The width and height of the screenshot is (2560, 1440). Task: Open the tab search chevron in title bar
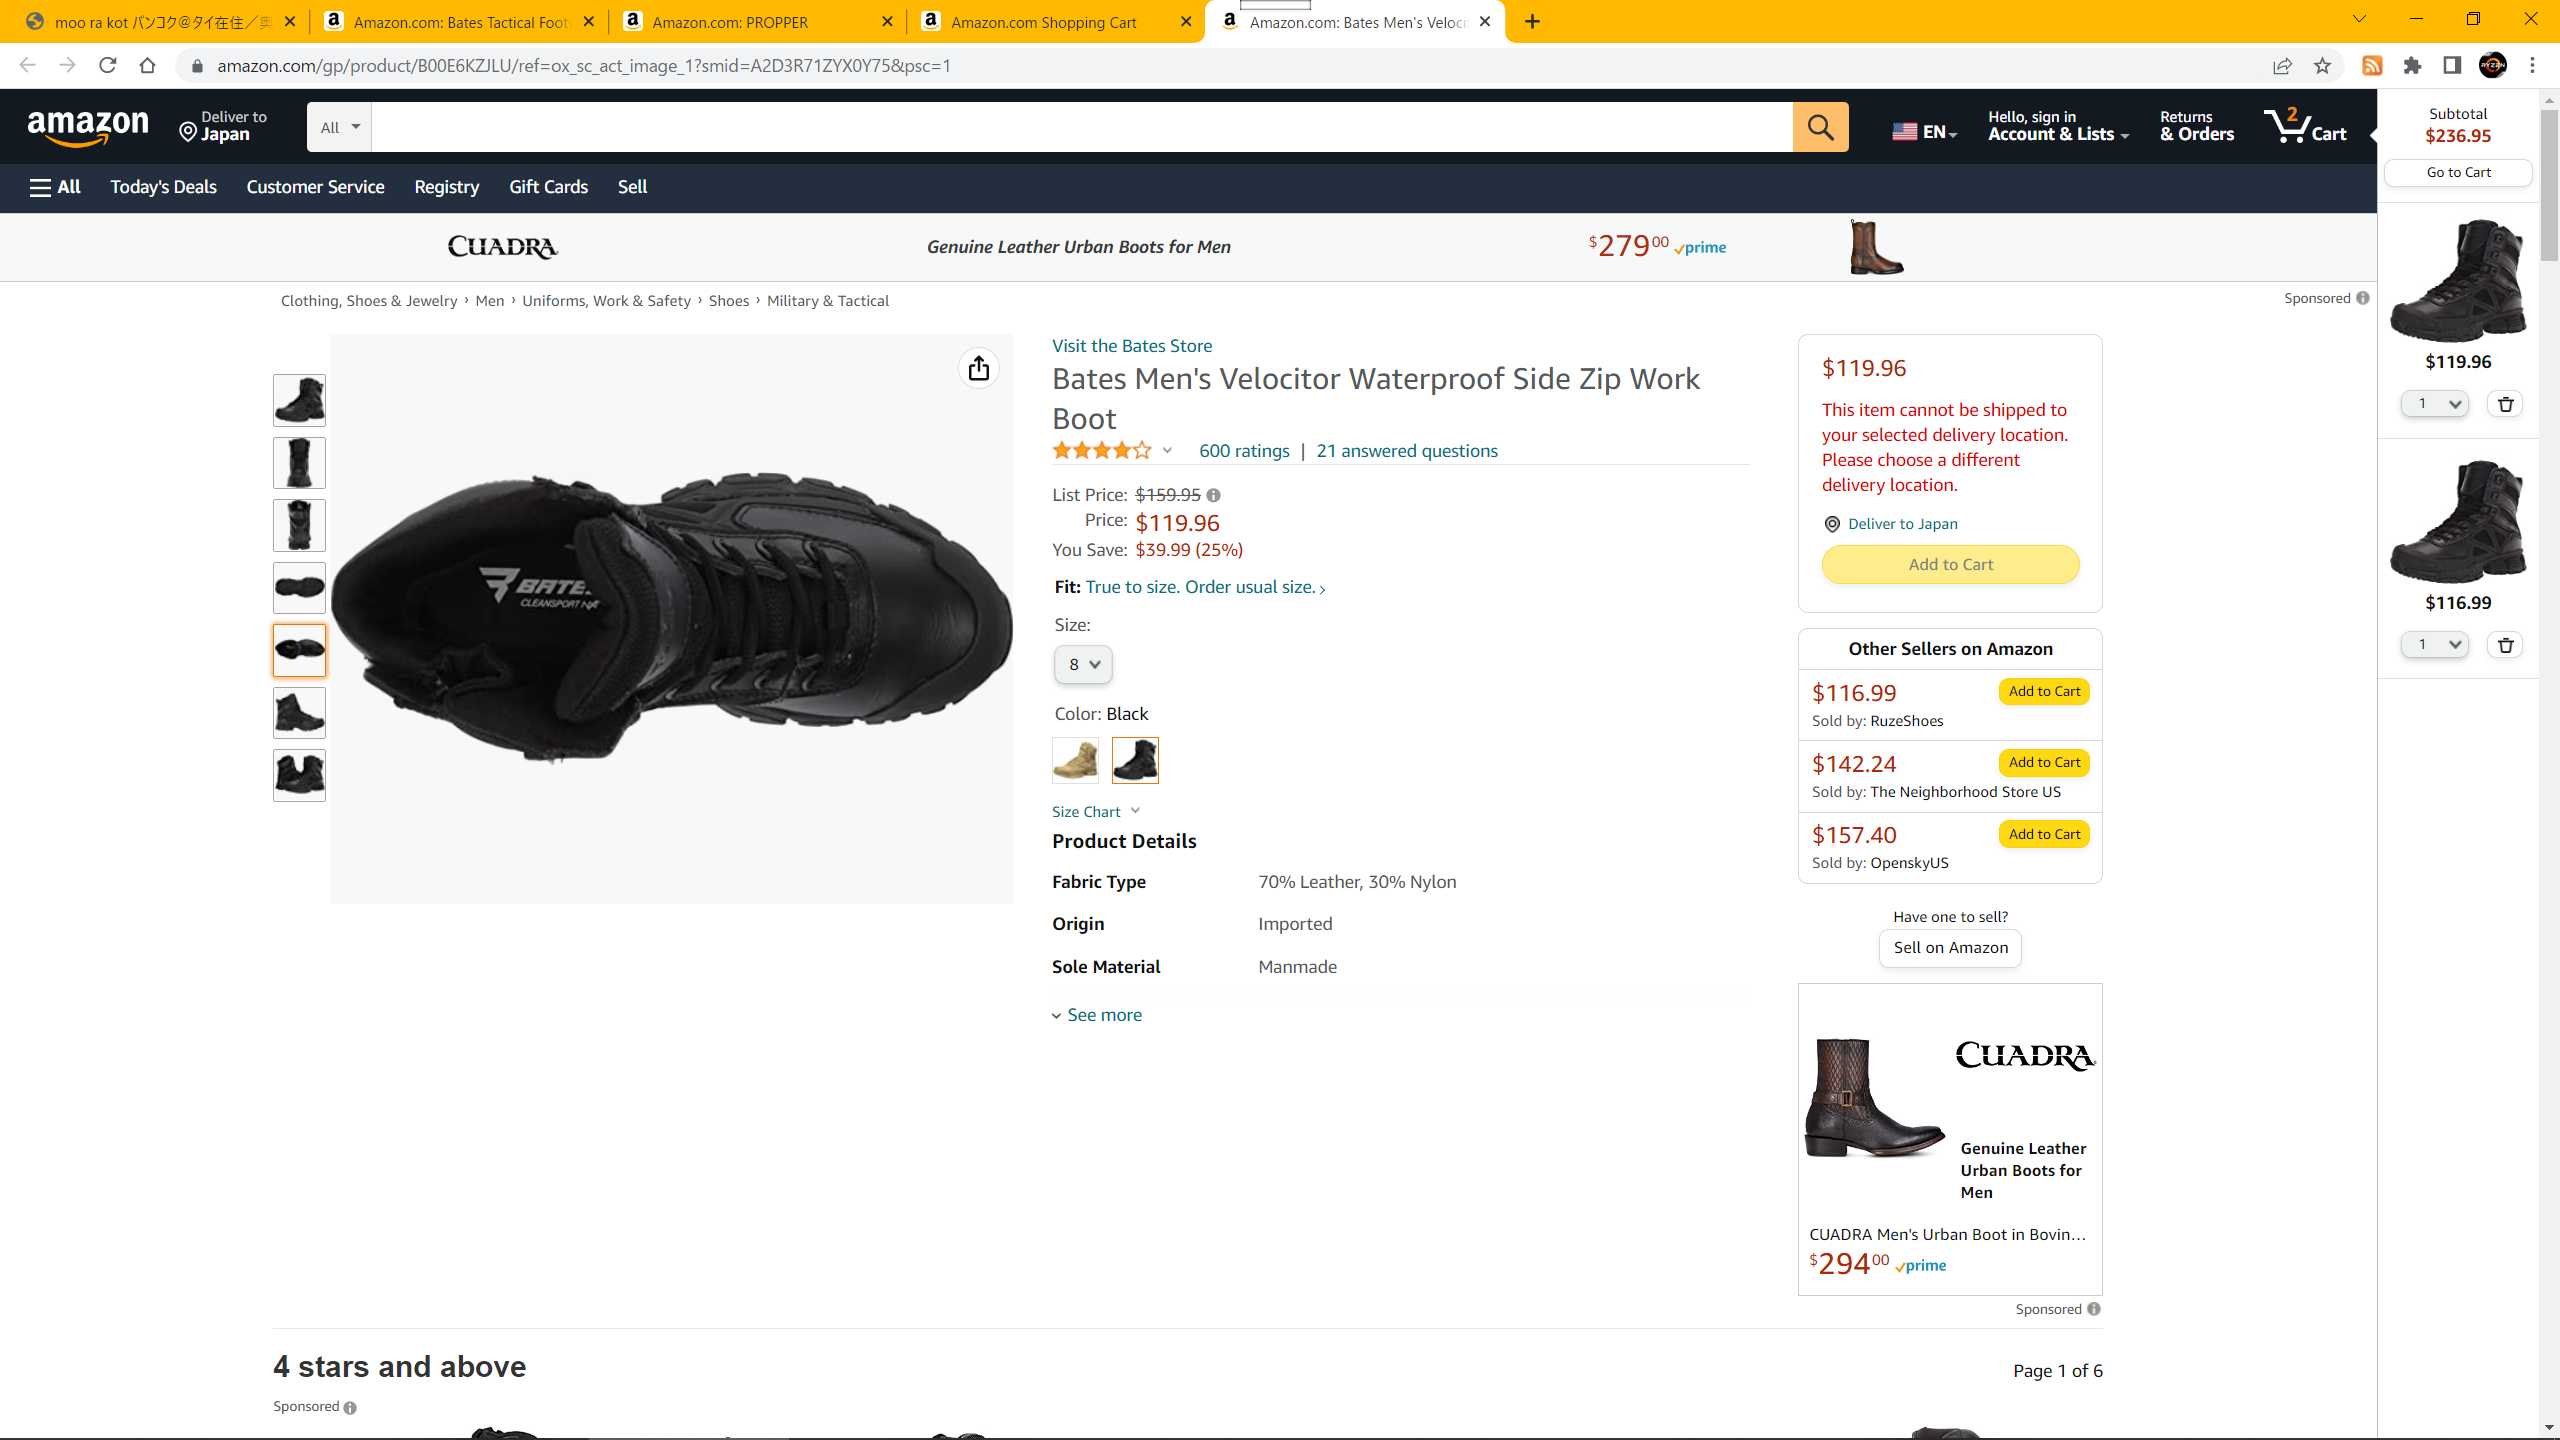pyautogui.click(x=2359, y=20)
